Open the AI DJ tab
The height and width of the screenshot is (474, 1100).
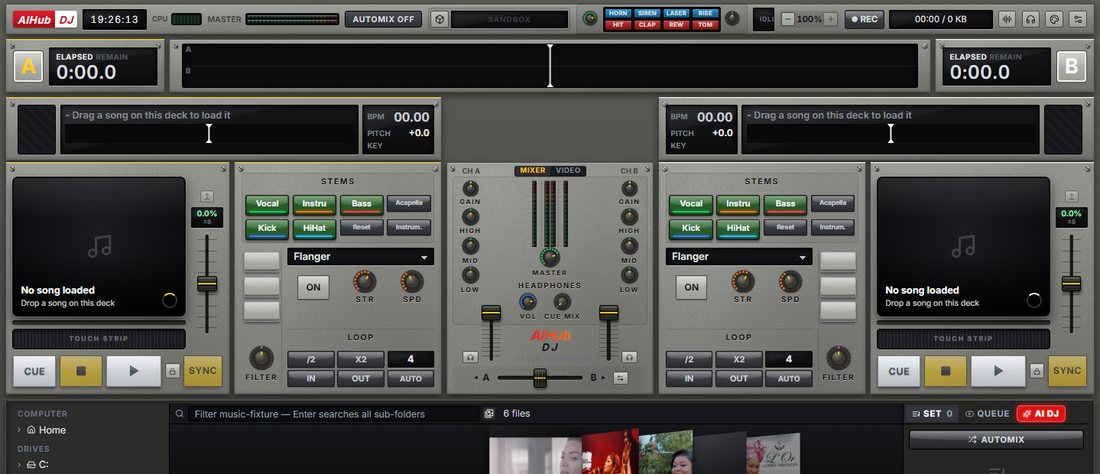tap(1041, 414)
